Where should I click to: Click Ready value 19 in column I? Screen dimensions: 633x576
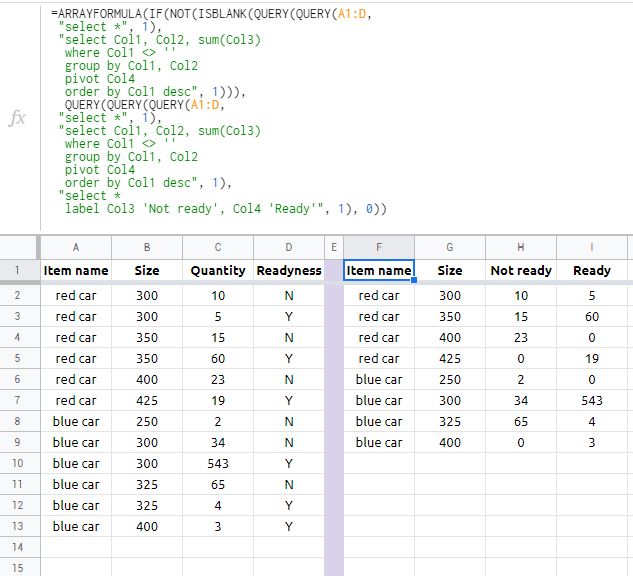[x=592, y=358]
